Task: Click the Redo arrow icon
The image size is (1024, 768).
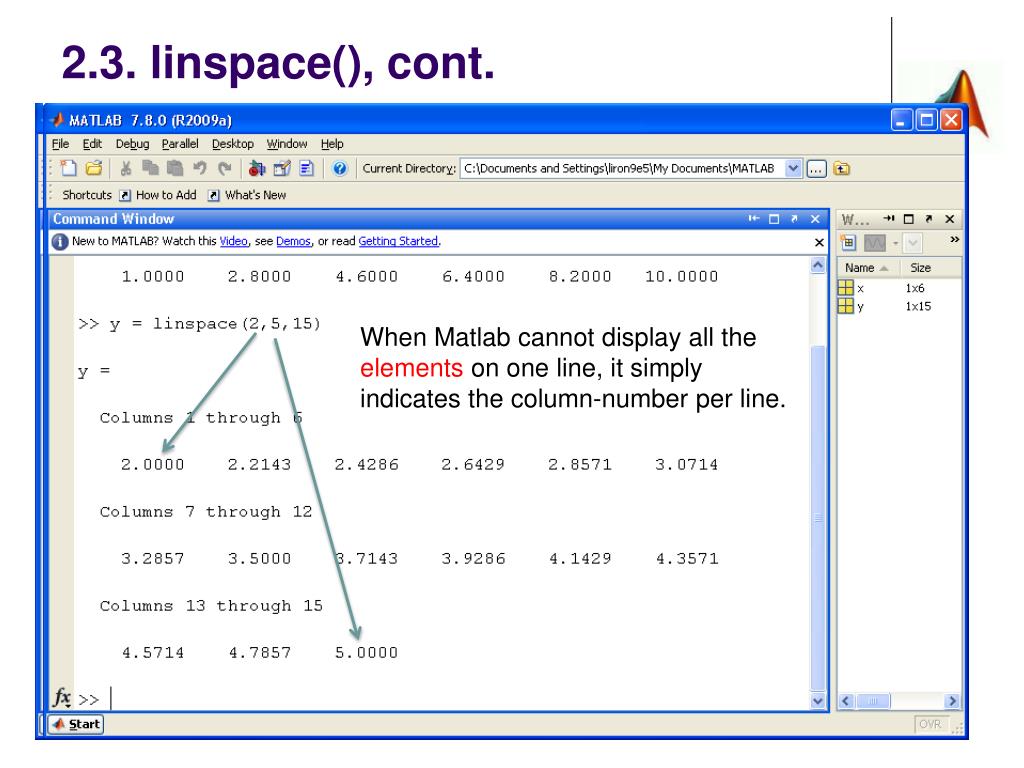Action: click(x=225, y=168)
